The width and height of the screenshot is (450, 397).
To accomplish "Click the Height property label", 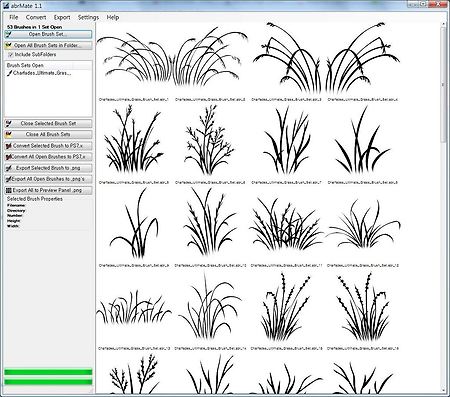I will pyautogui.click(x=14, y=221).
